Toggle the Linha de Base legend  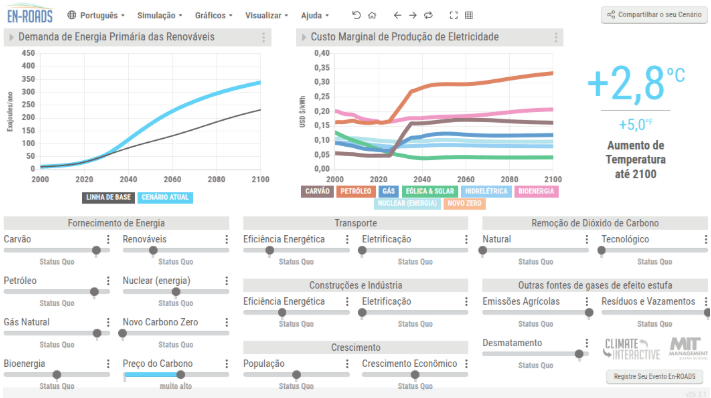tap(108, 197)
